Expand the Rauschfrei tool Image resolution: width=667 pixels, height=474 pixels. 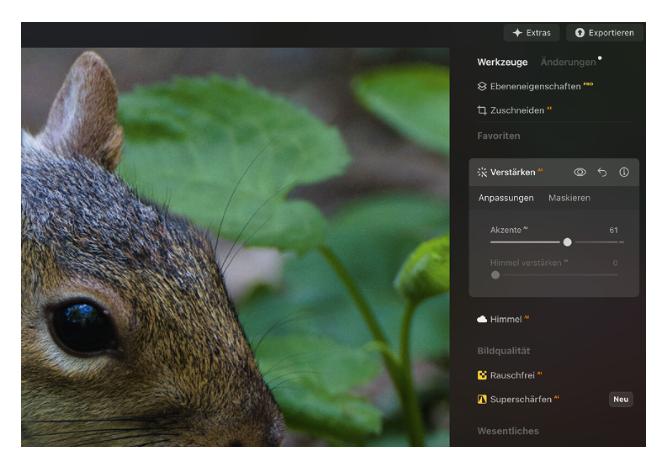pyautogui.click(x=510, y=375)
